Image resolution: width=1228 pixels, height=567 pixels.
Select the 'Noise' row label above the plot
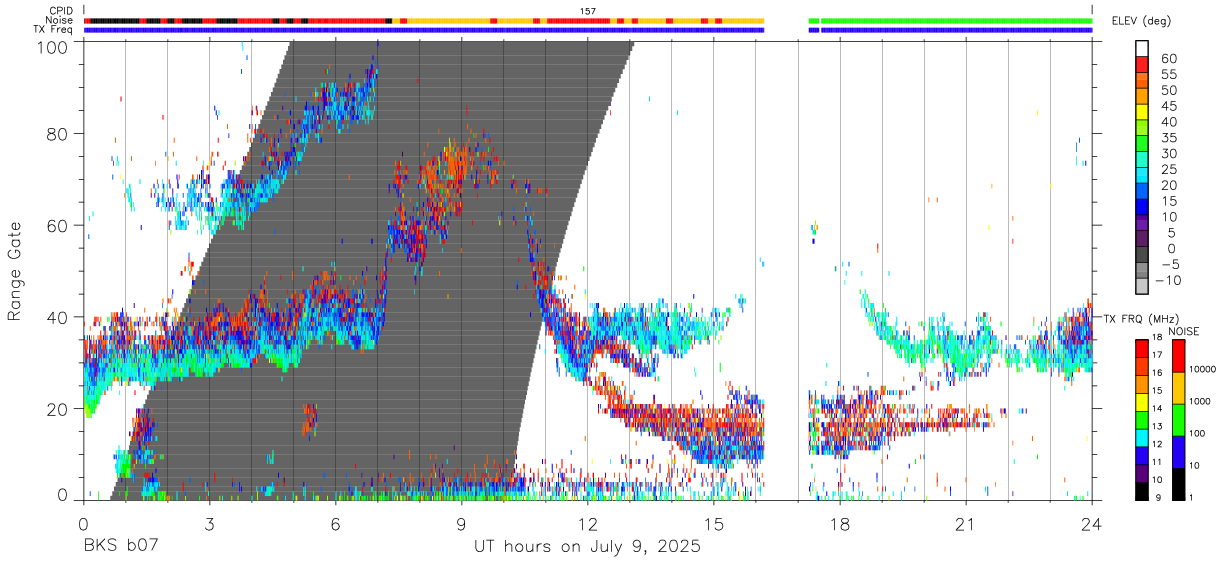[x=60, y=20]
